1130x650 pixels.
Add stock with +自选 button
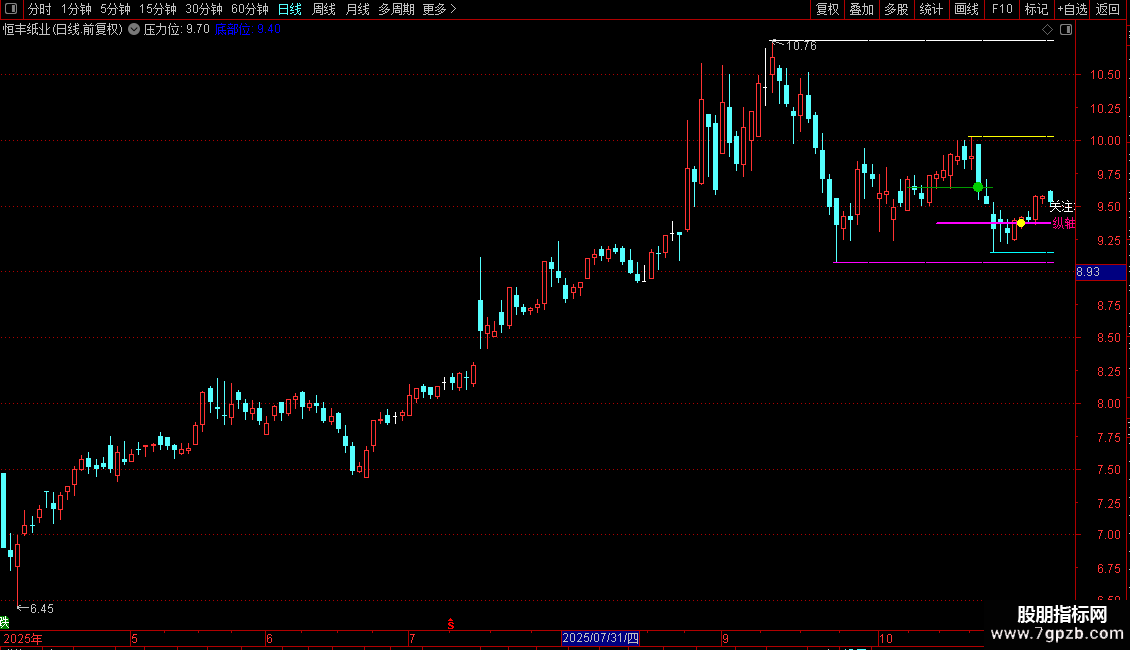click(1072, 9)
